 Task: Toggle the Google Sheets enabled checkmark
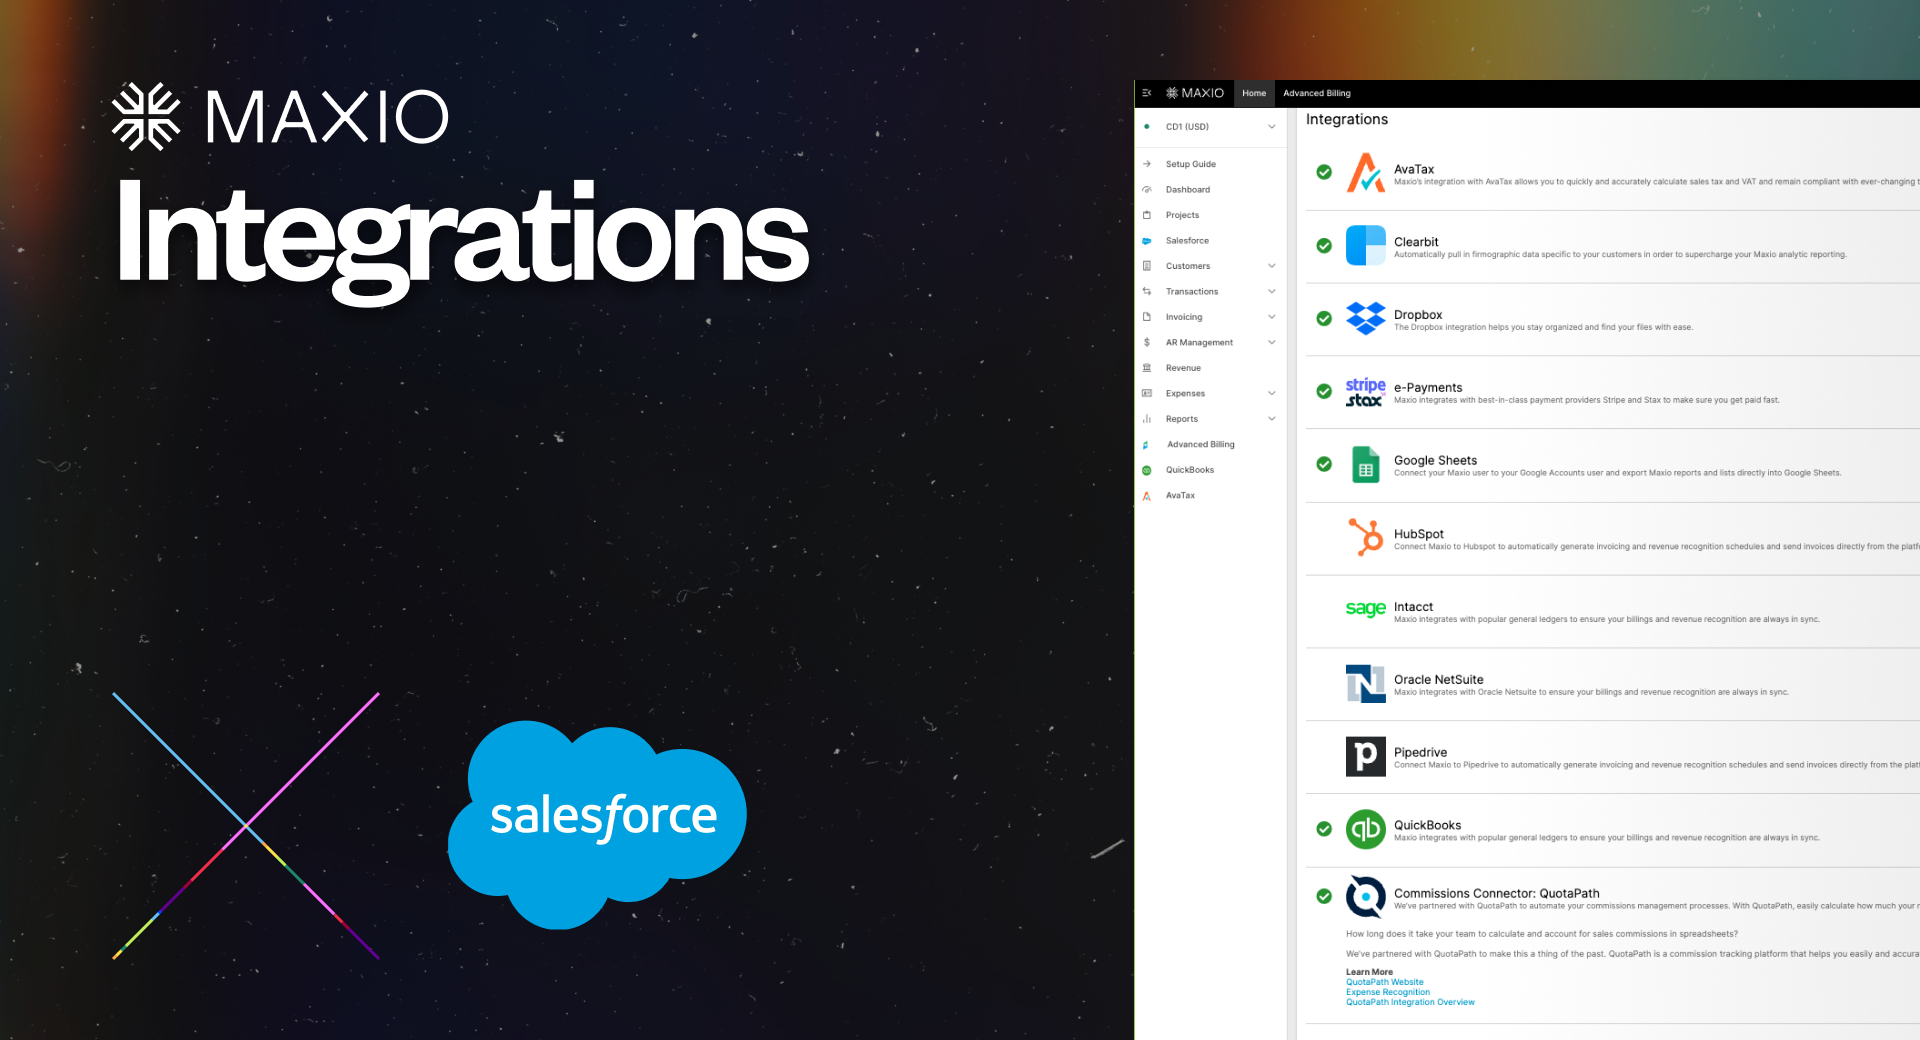coord(1324,464)
